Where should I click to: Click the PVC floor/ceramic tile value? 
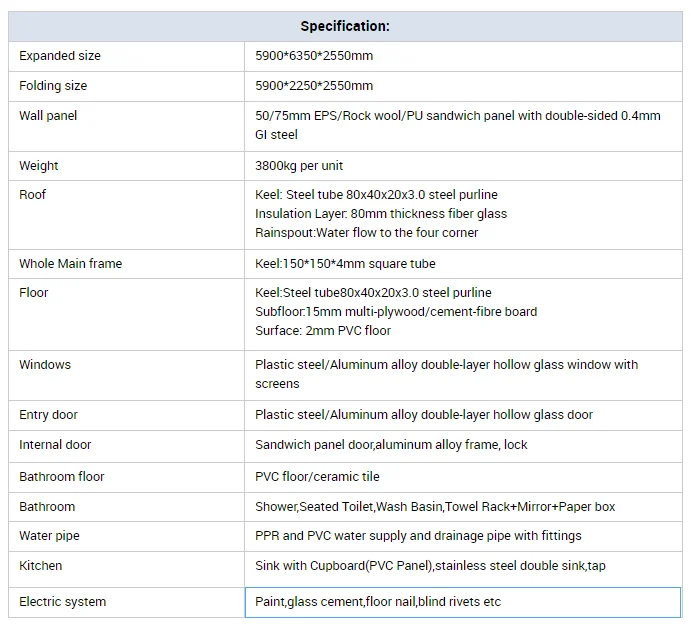(x=317, y=477)
